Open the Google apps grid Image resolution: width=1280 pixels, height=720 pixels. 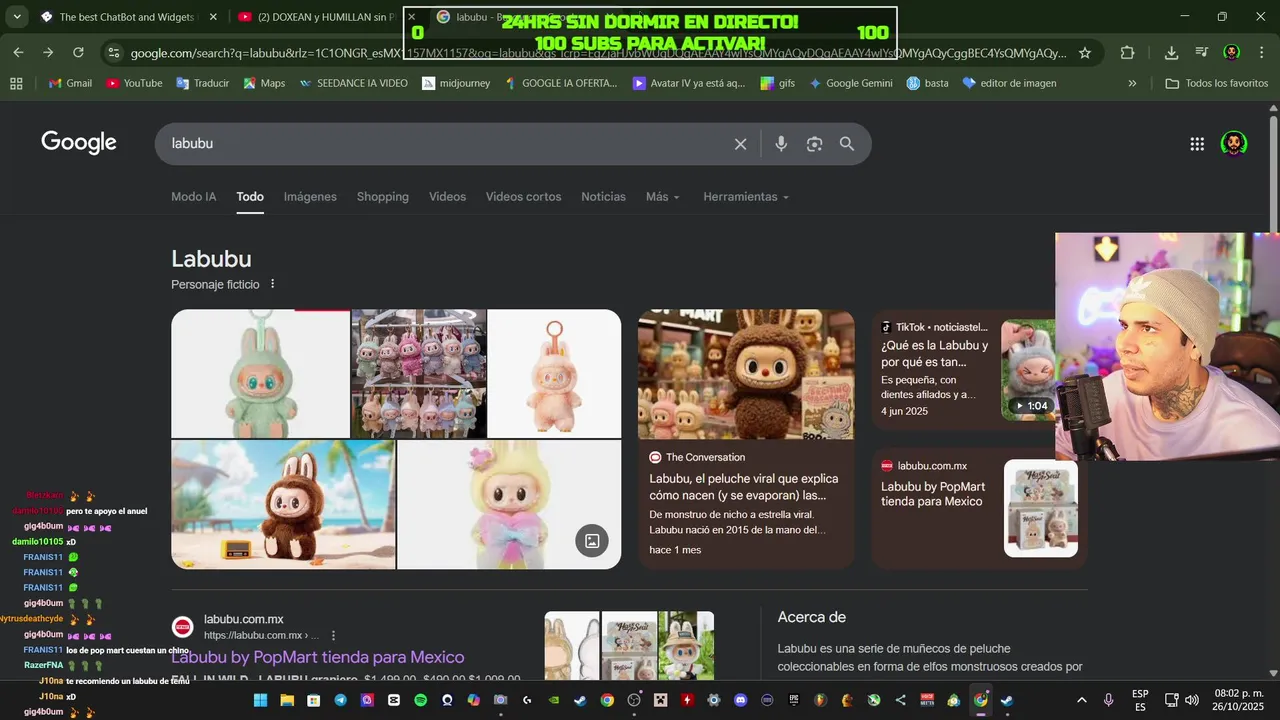tap(1197, 144)
